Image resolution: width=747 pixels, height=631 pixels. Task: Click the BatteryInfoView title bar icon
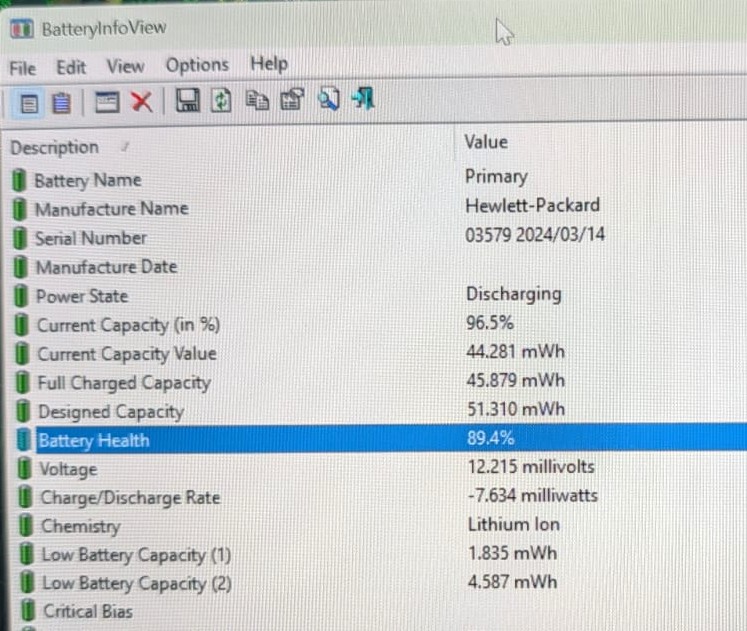click(x=22, y=29)
